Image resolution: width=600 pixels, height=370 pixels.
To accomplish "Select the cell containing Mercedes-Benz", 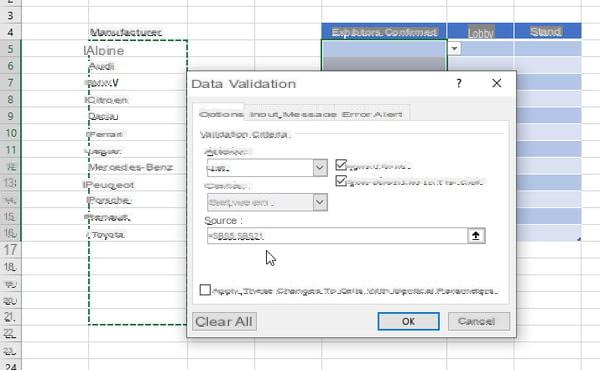I will tap(138, 167).
